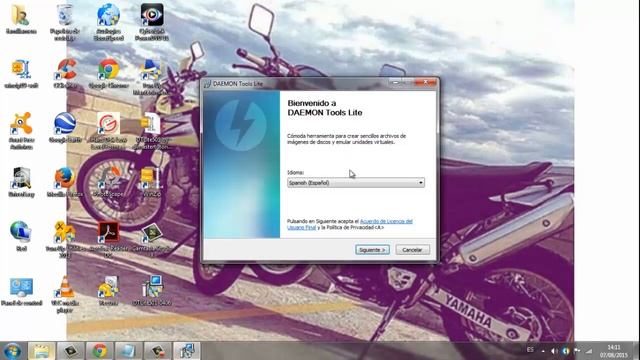Open Google Chrome from the taskbar

point(100,351)
